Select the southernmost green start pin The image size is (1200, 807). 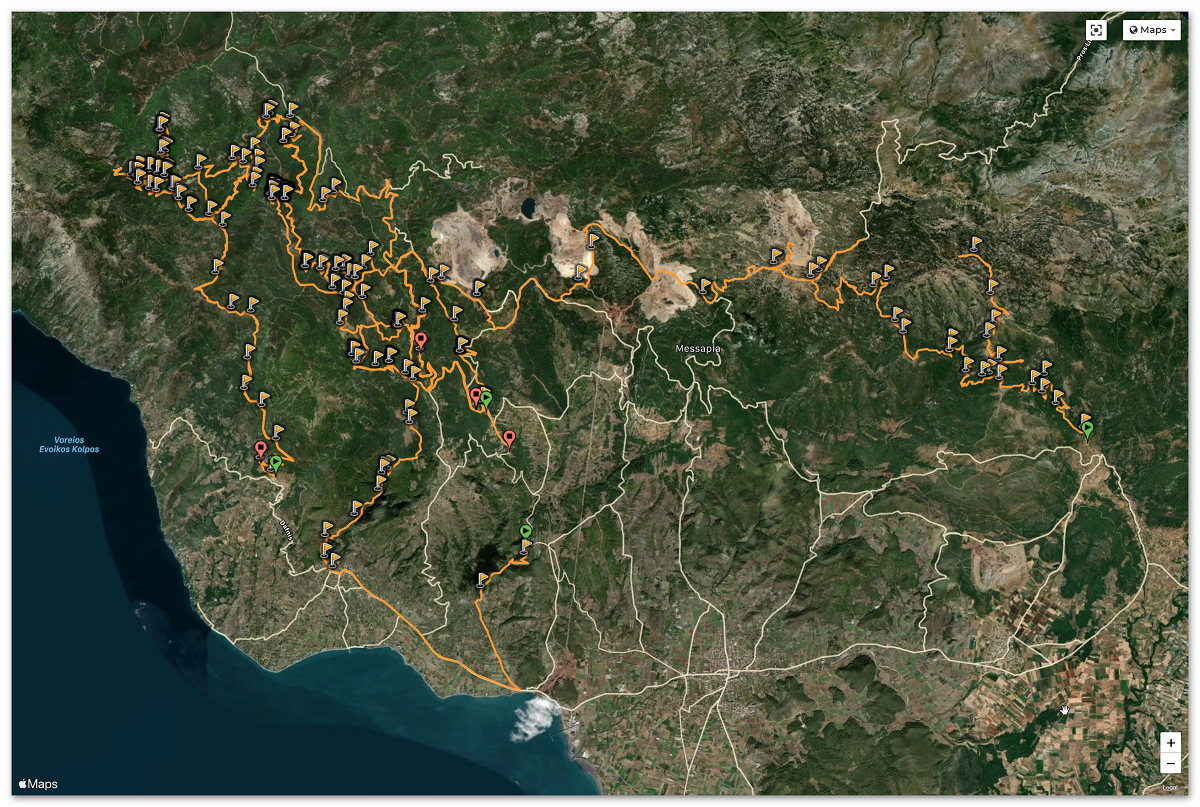pos(526,531)
